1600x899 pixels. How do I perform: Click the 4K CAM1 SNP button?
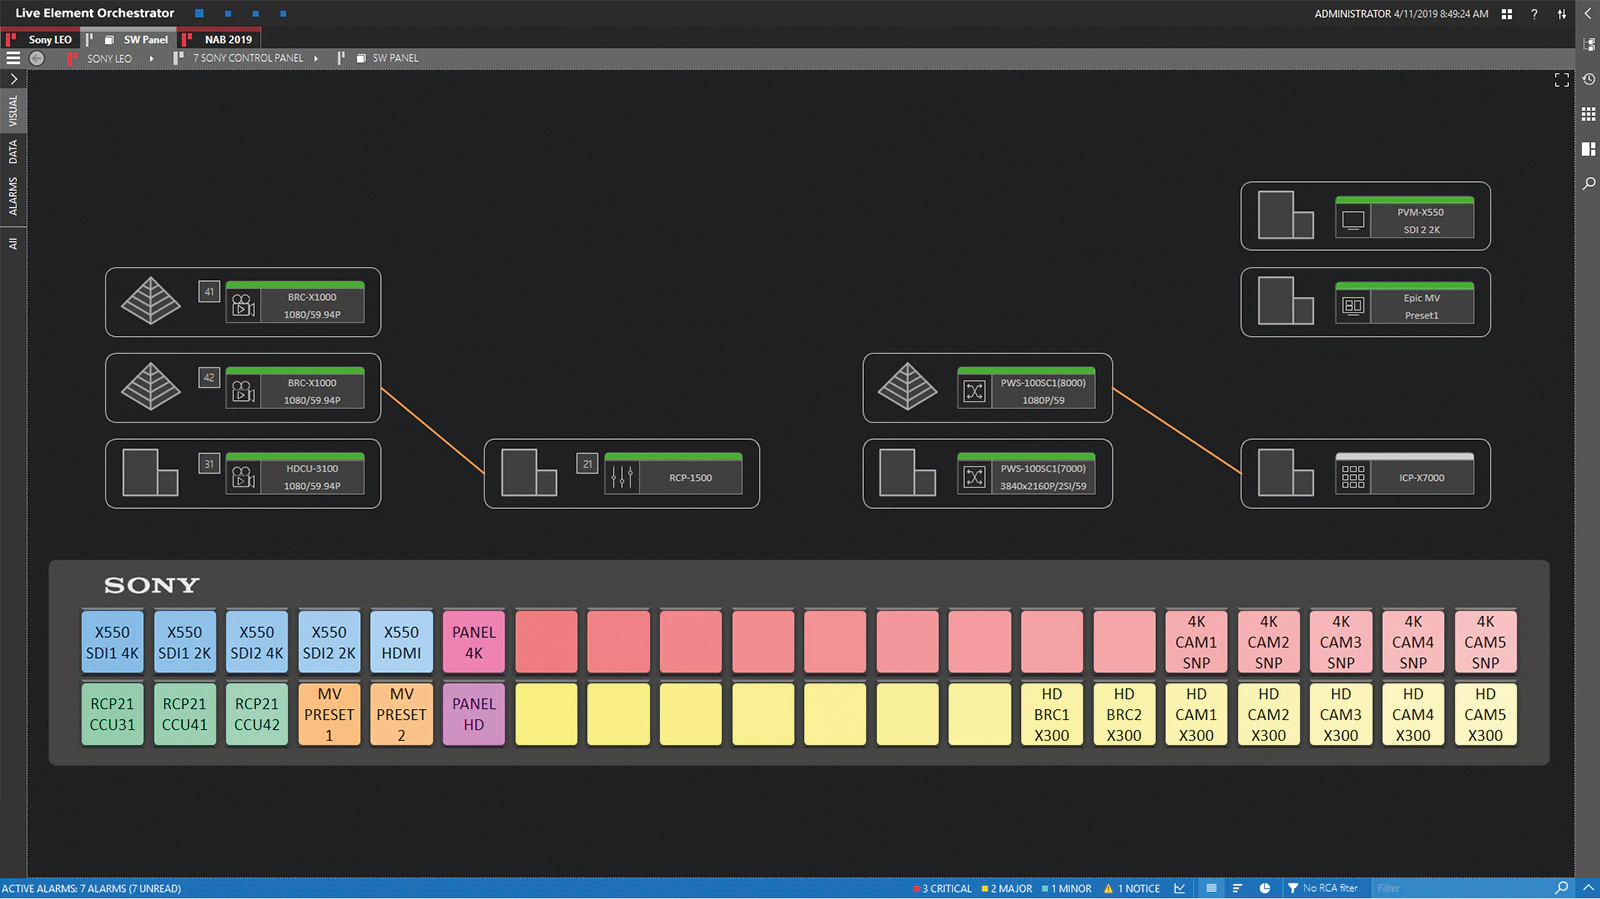tap(1196, 642)
